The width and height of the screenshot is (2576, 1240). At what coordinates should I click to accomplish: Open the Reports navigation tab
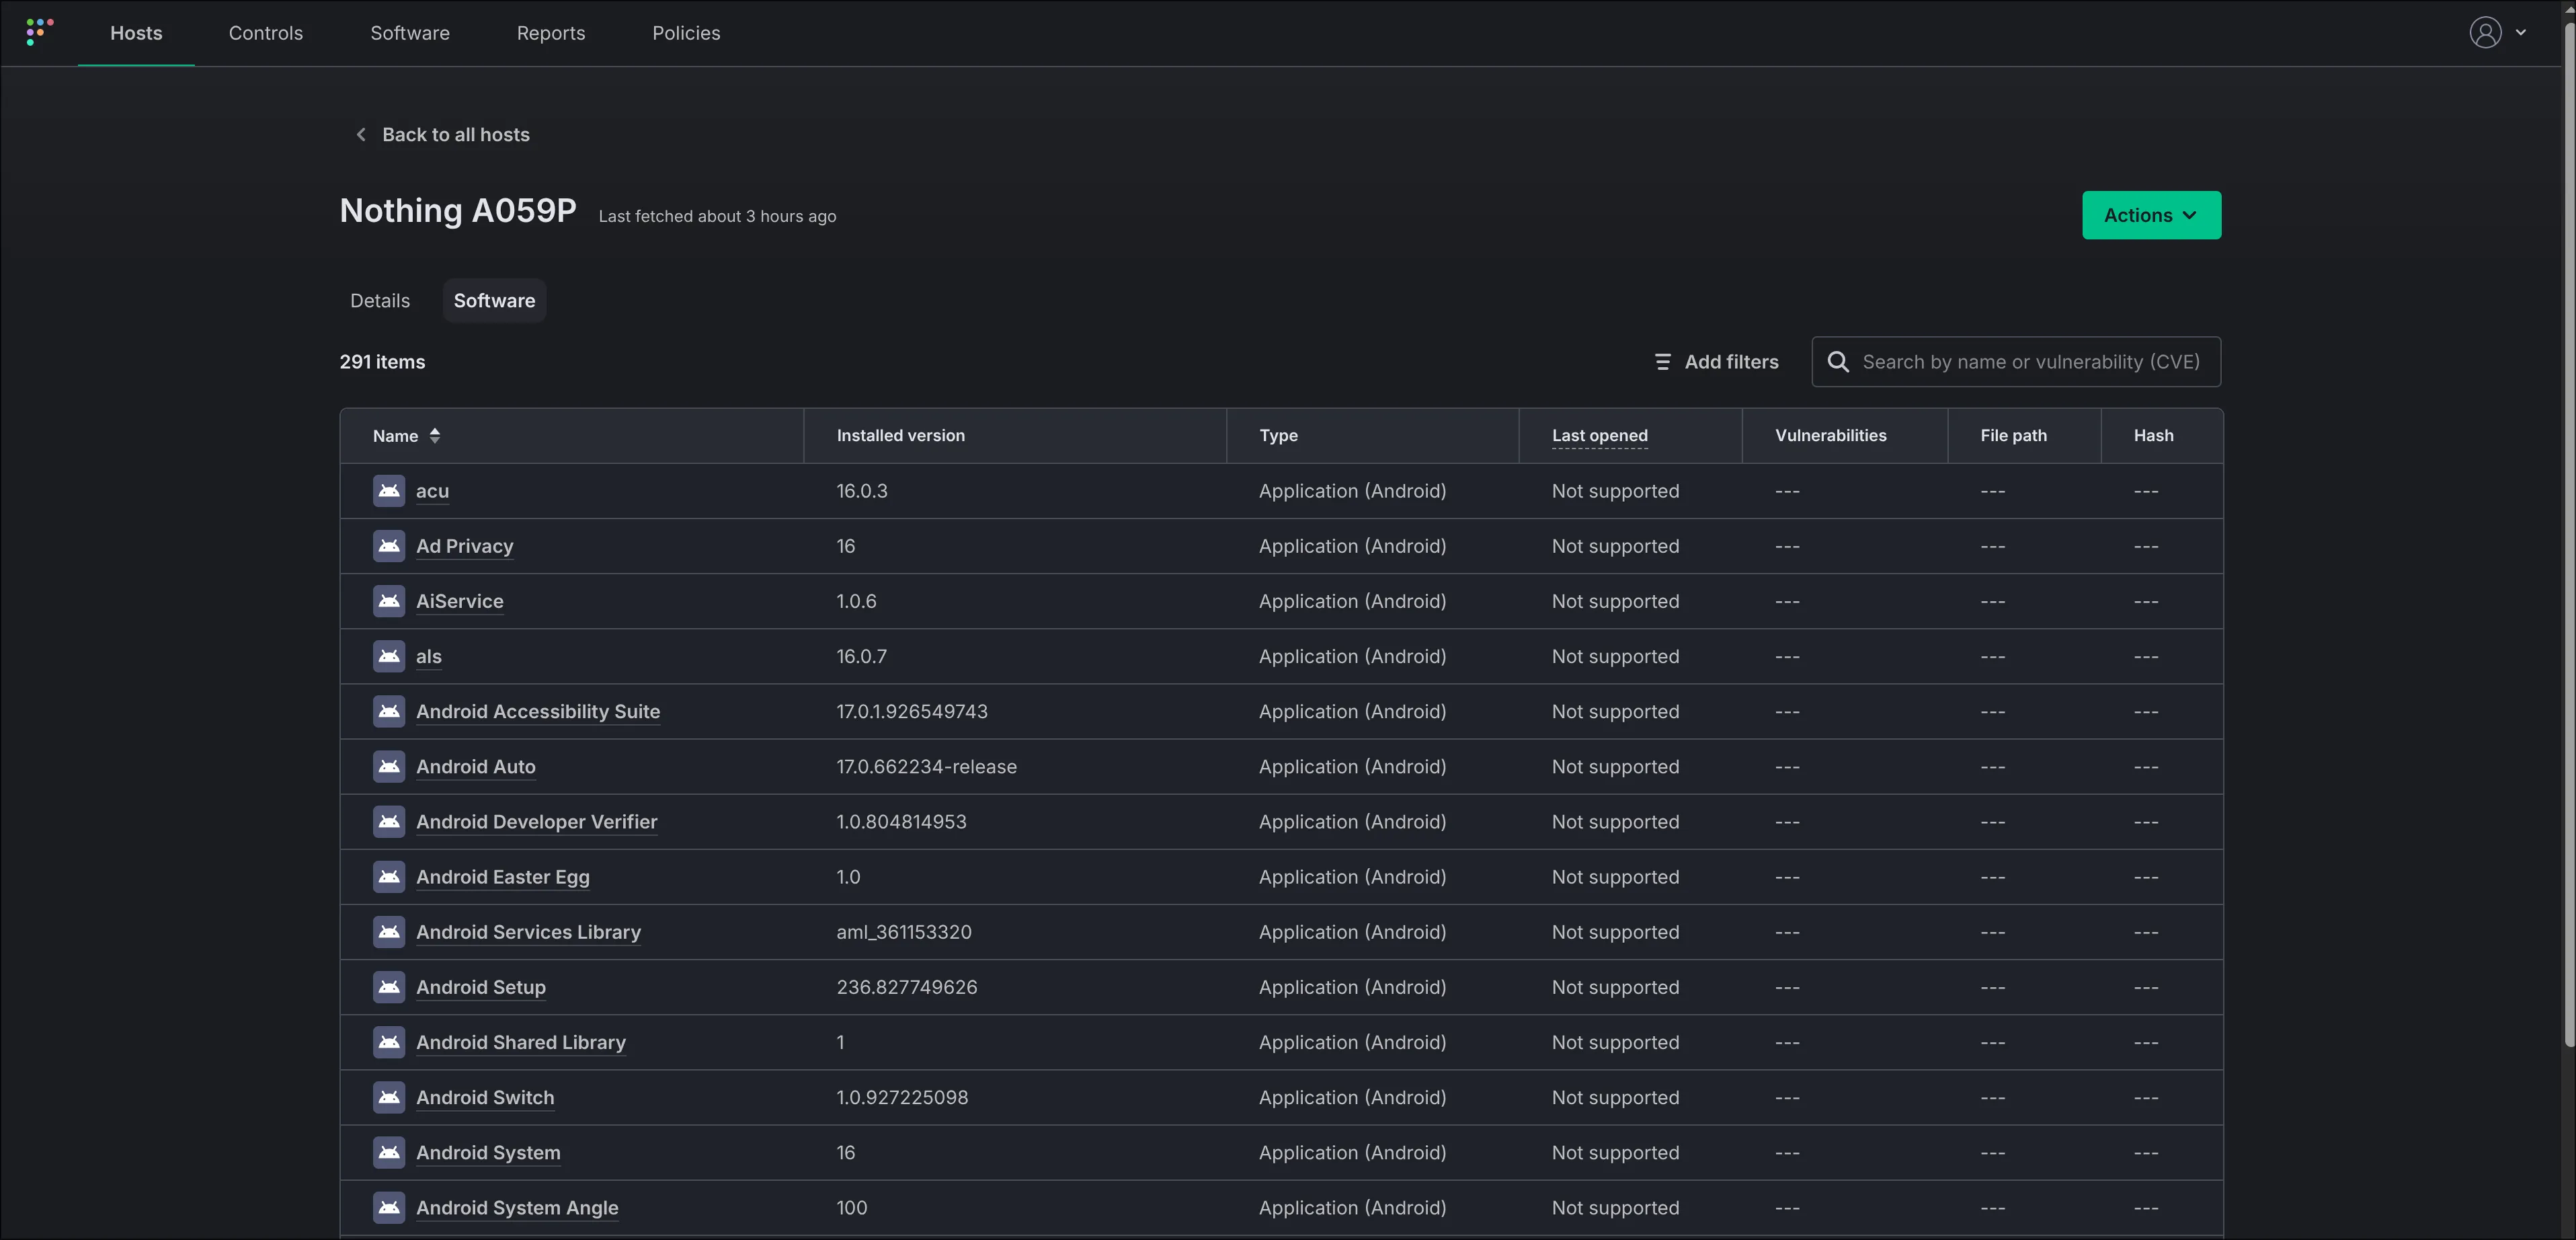click(x=551, y=33)
